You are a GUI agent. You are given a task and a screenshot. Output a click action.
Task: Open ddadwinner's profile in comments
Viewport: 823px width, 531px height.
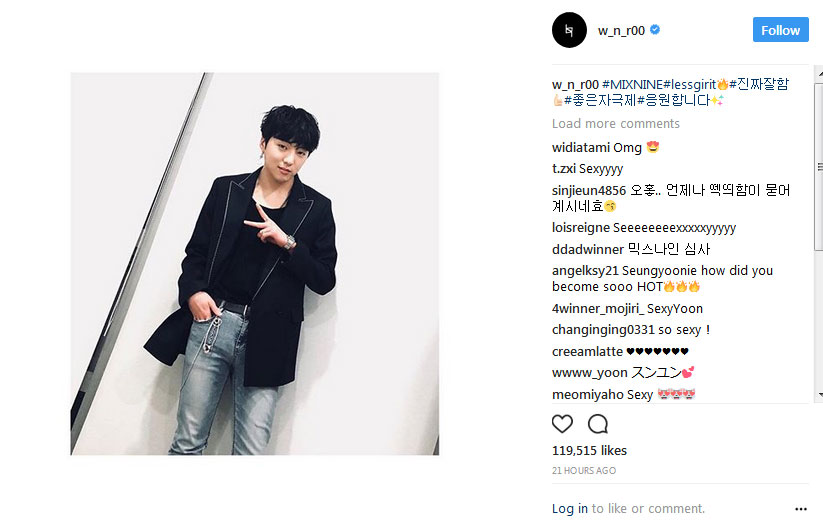coord(587,249)
